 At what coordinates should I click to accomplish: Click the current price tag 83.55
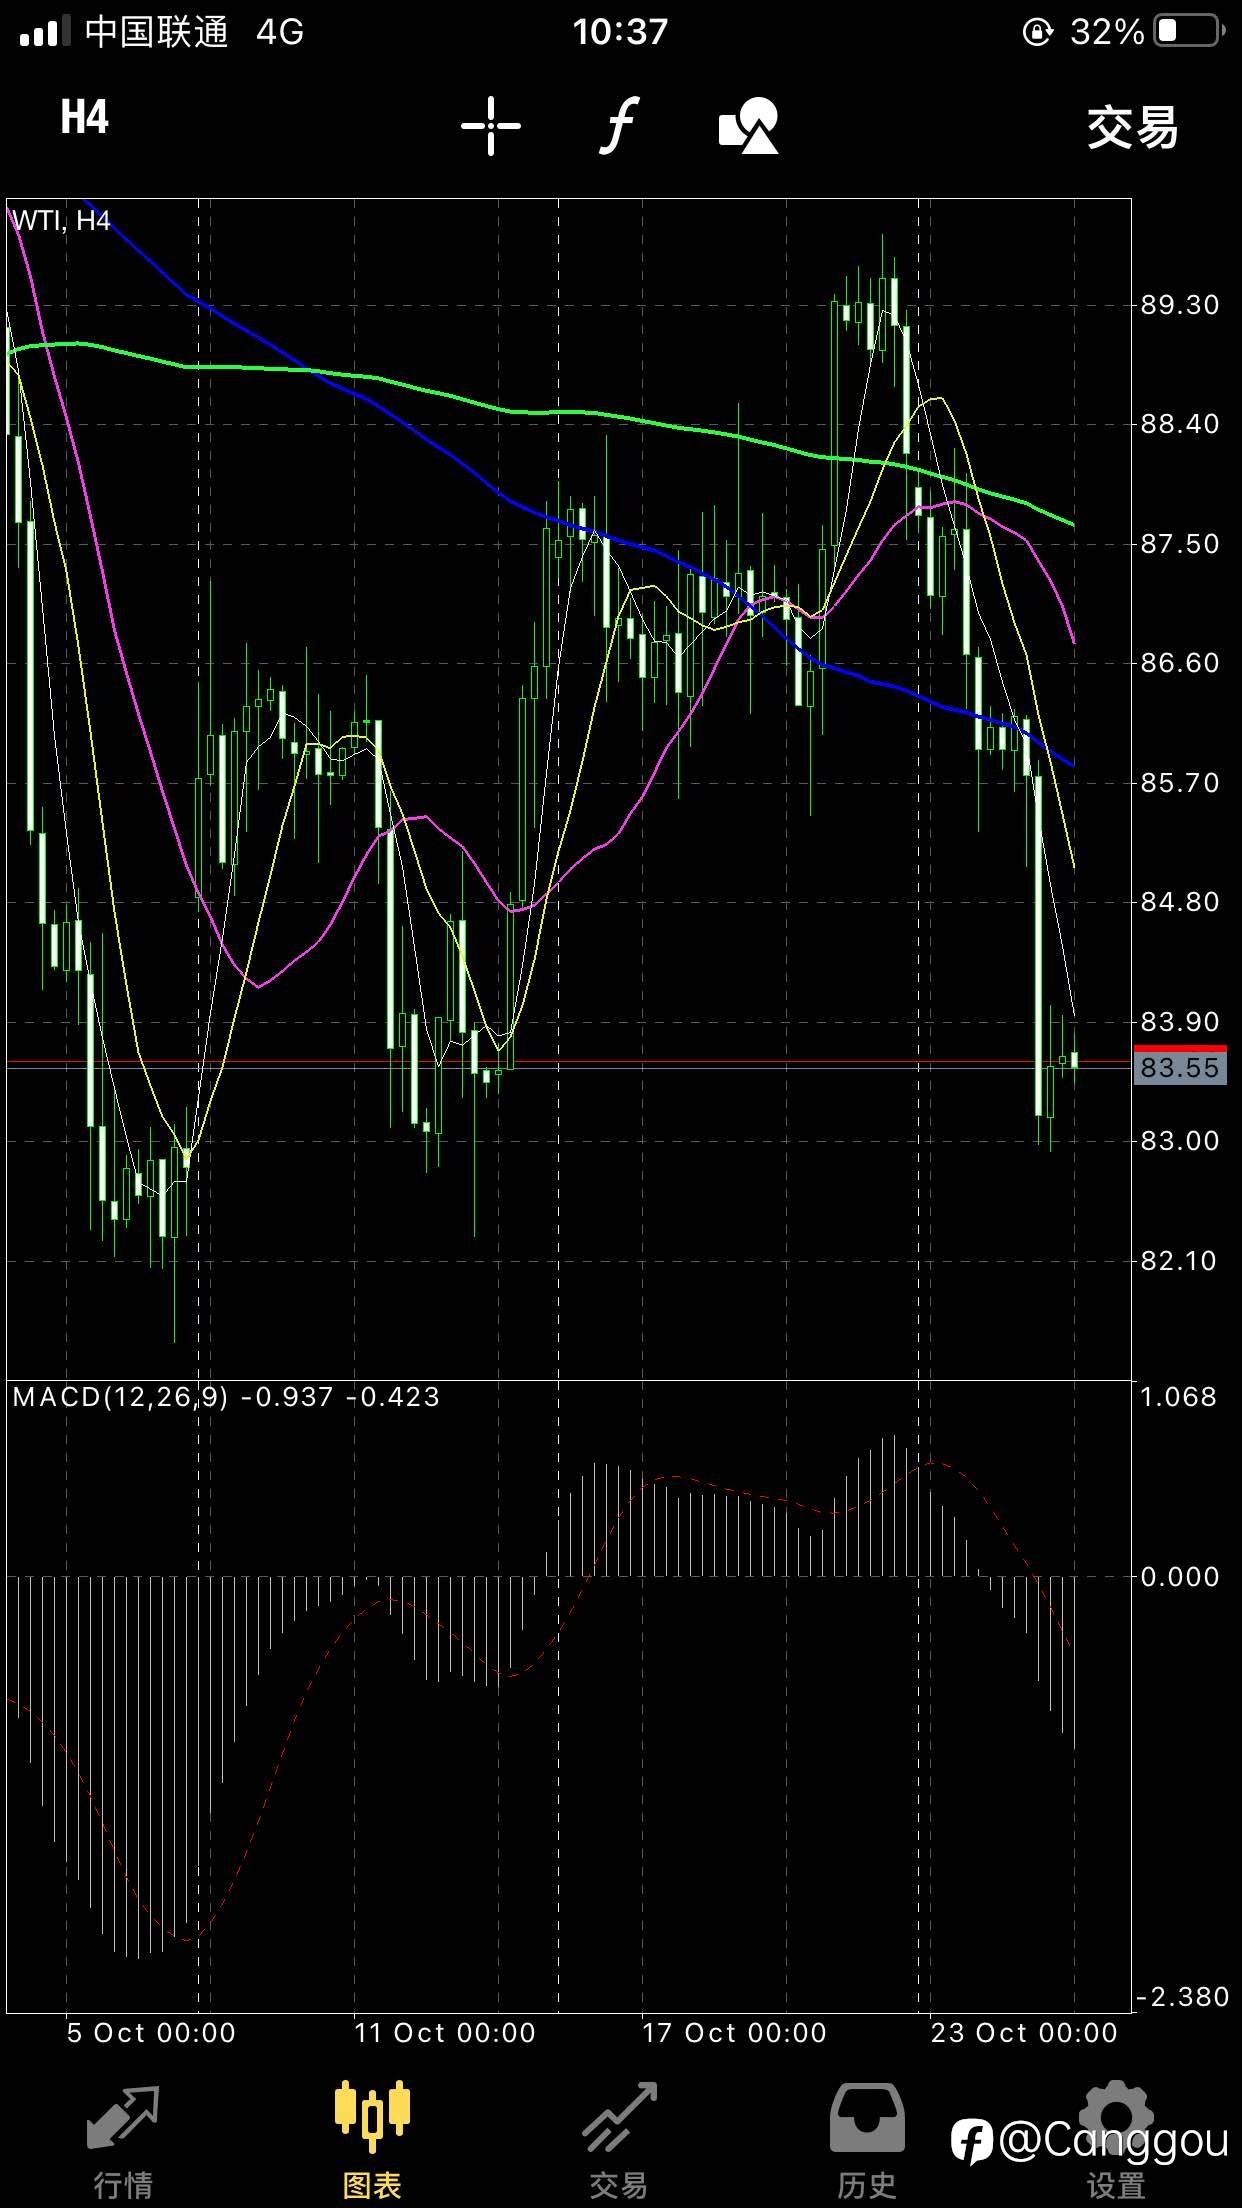(x=1180, y=1068)
